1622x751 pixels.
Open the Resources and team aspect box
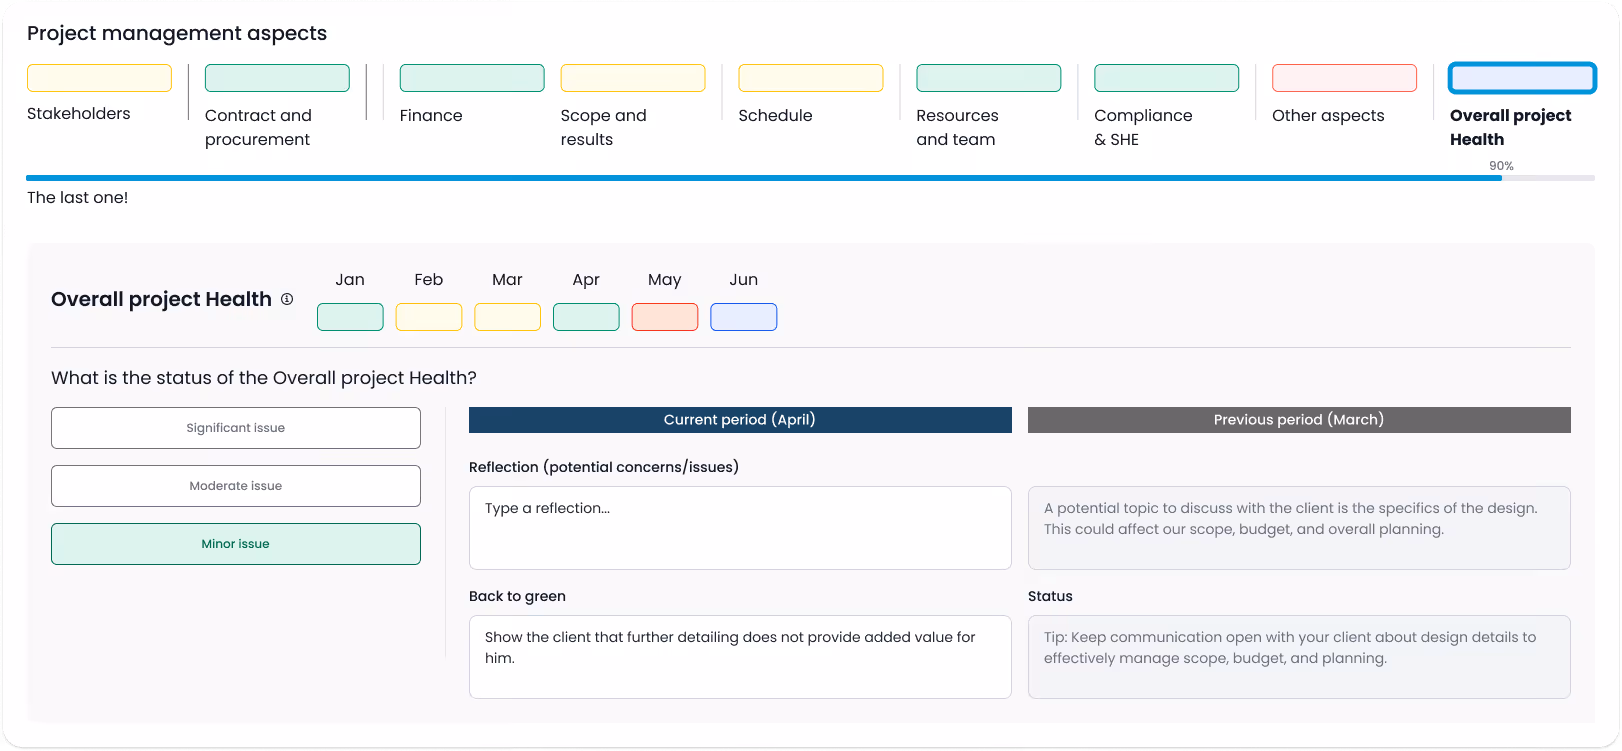989,78
